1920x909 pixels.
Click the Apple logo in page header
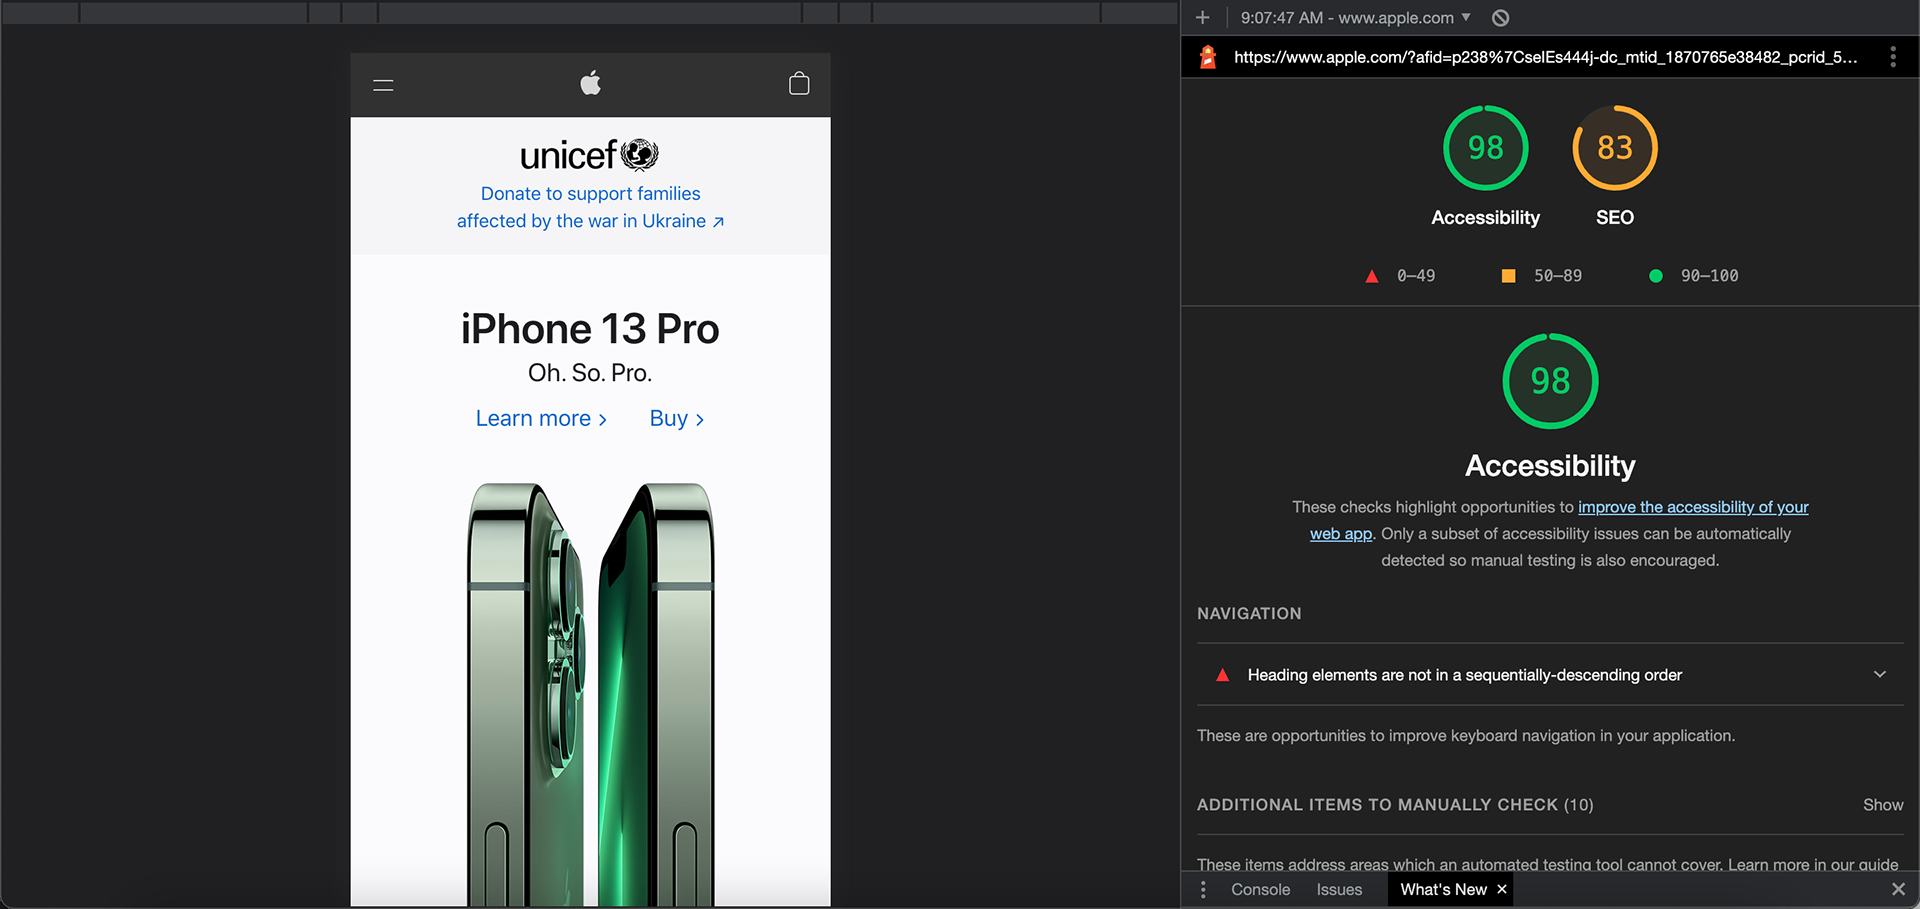point(590,83)
